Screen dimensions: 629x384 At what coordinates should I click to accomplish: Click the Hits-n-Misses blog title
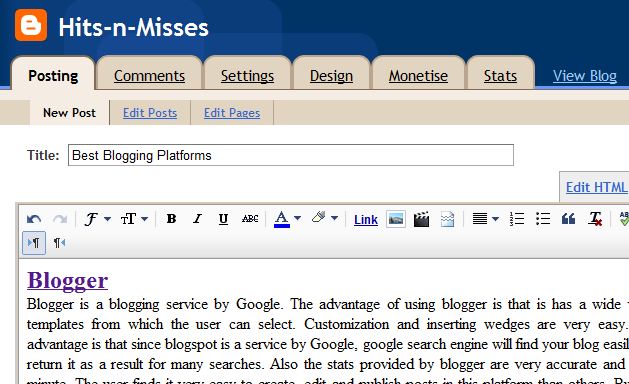tap(134, 28)
